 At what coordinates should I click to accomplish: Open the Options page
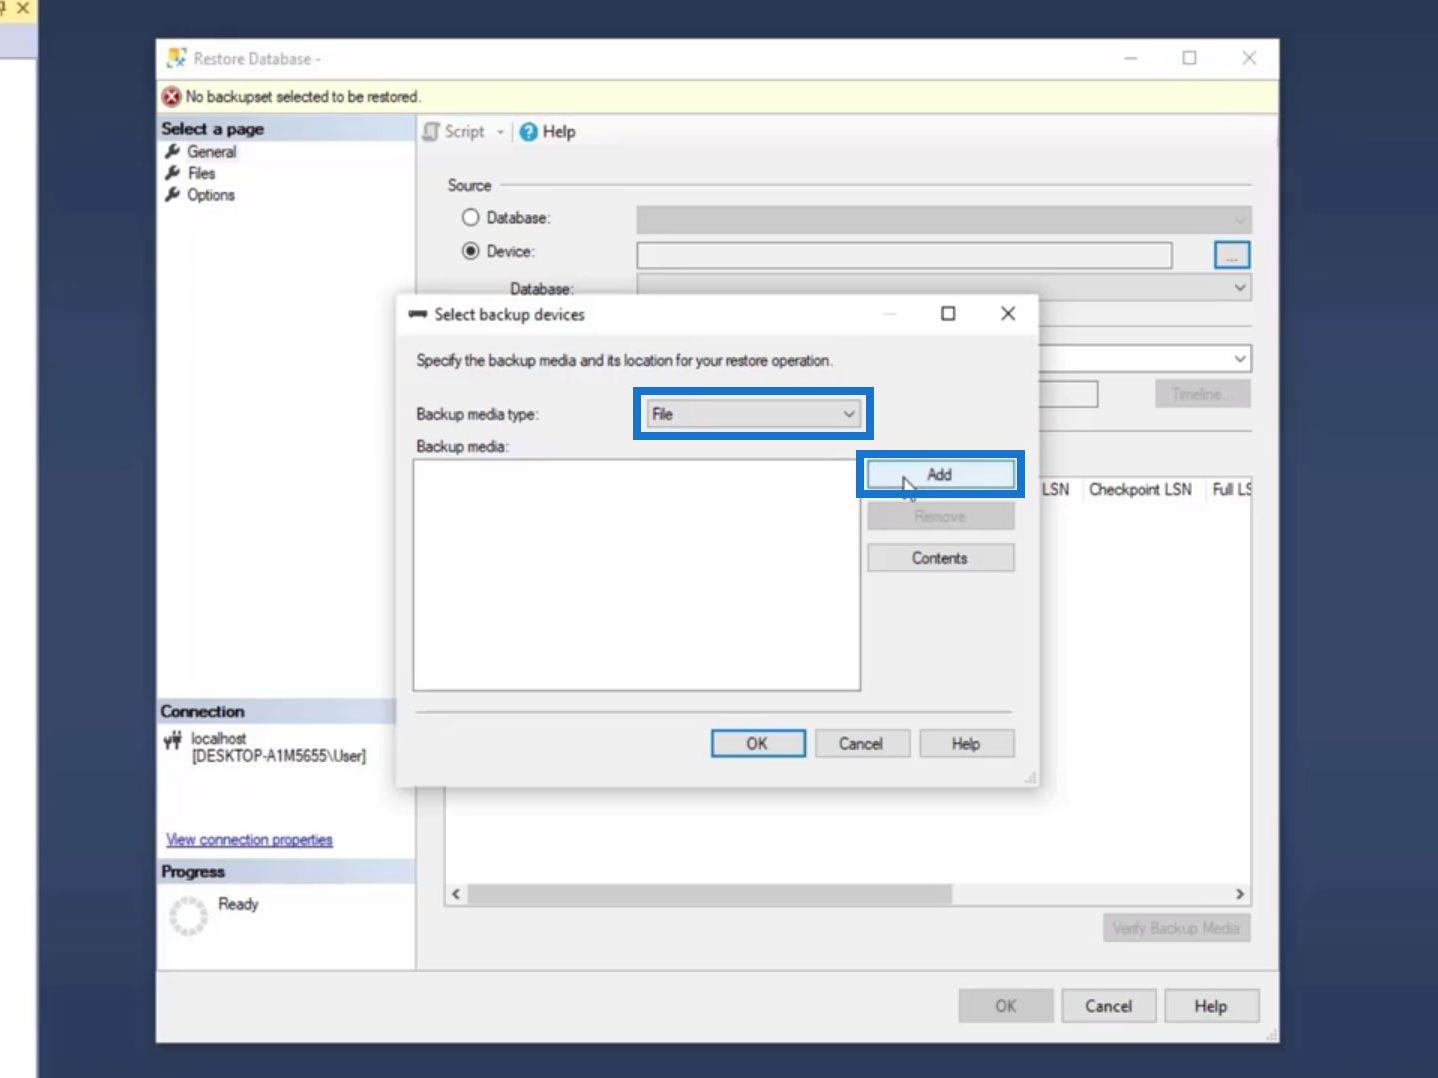tap(211, 195)
